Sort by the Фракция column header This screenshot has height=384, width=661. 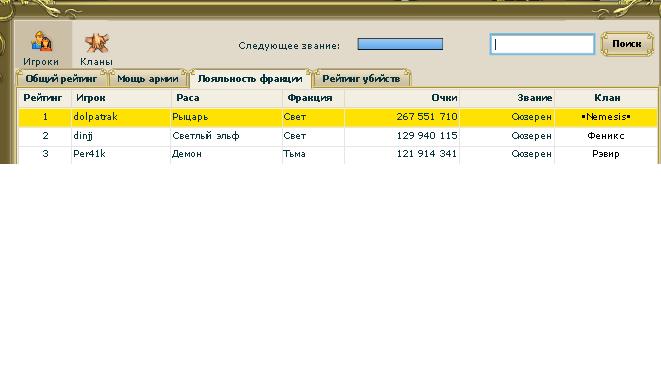[310, 98]
